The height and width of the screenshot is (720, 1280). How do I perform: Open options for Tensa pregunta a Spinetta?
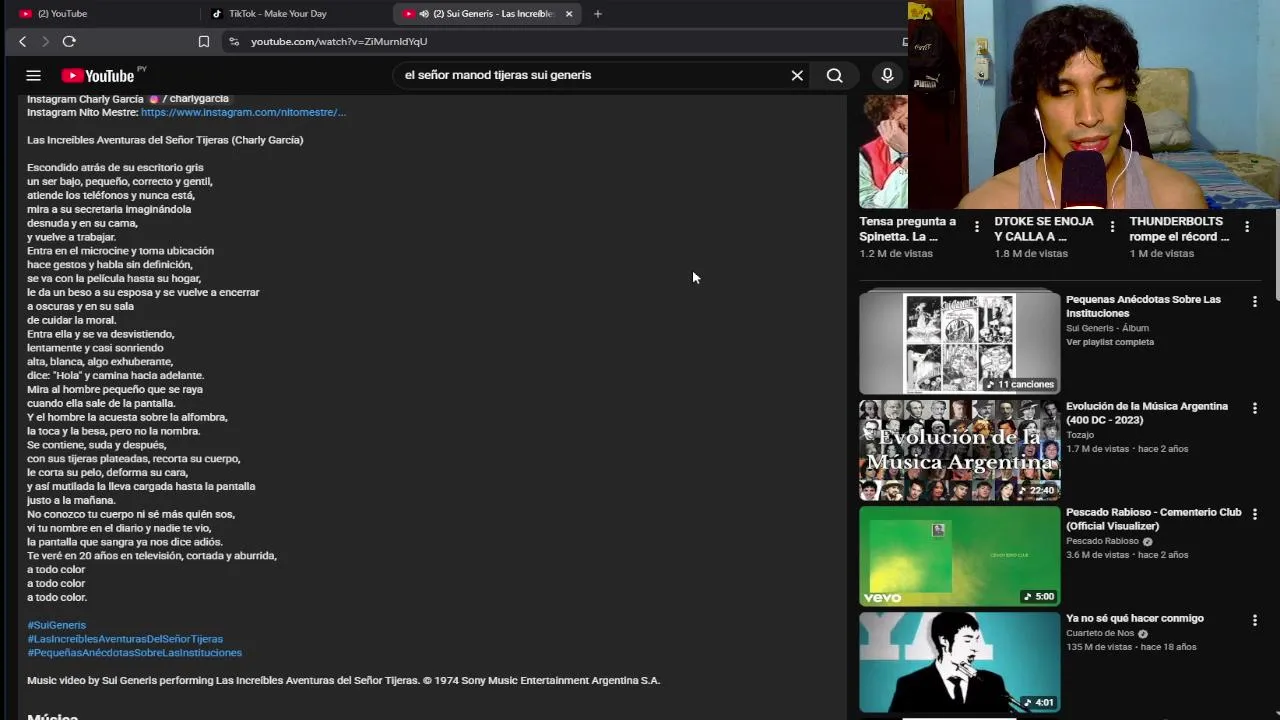[x=977, y=227]
